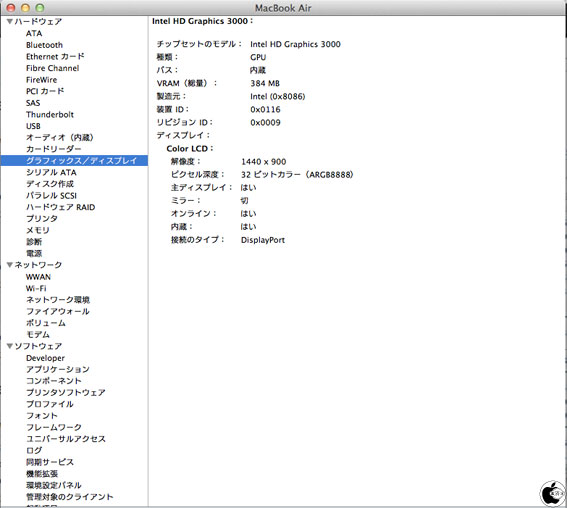
Task: Select カードリーダー in the sidebar
Action: pos(54,149)
